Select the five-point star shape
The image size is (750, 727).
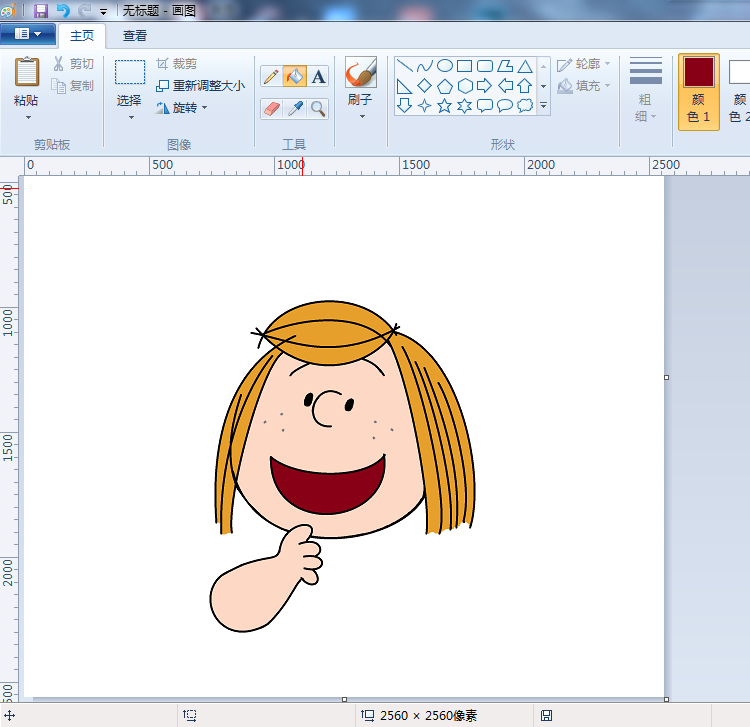point(445,105)
